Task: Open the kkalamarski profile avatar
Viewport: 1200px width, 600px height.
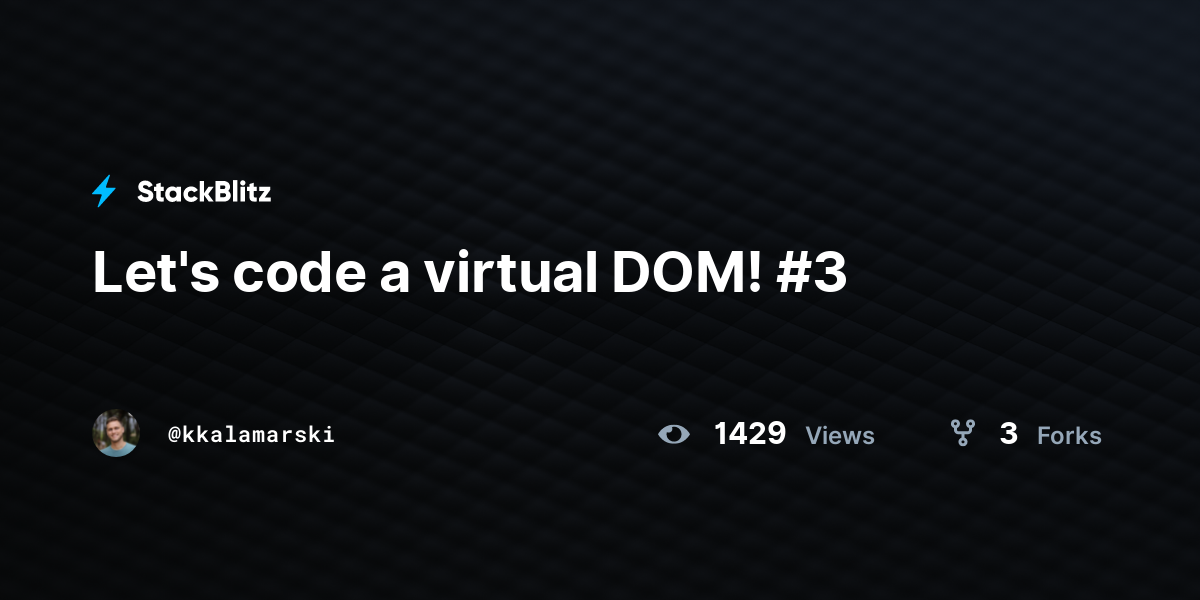Action: tap(116, 433)
